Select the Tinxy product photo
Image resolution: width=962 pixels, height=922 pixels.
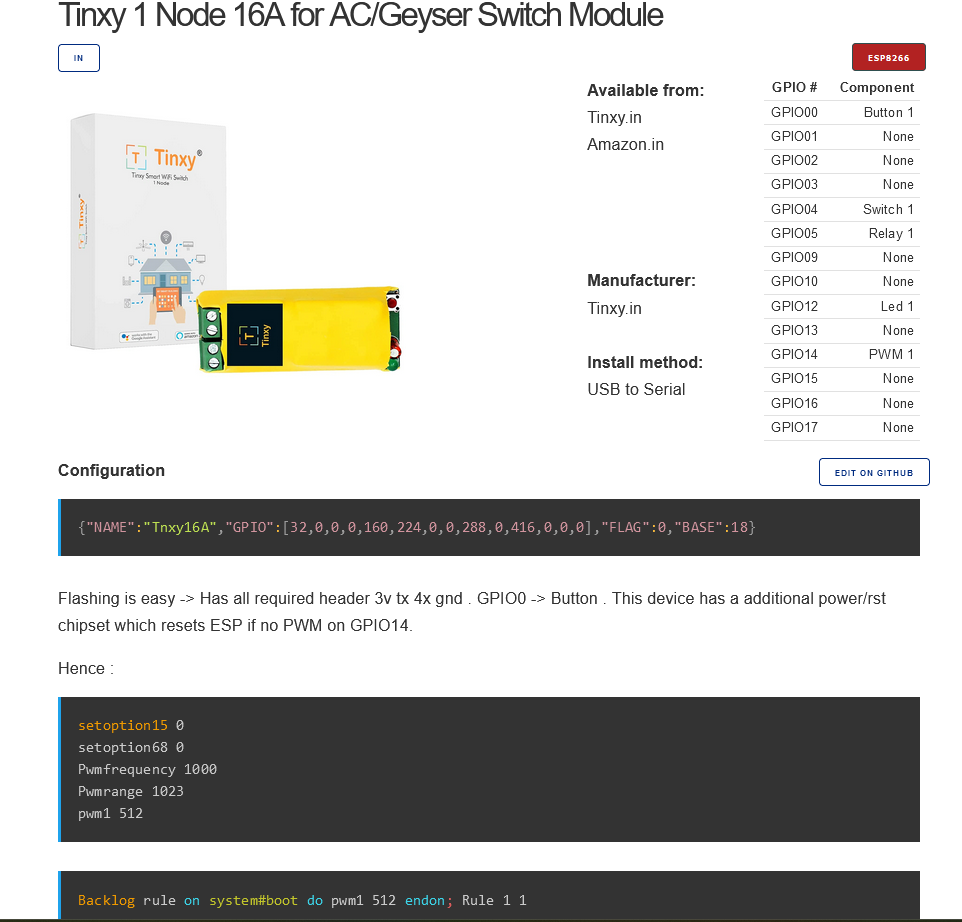click(235, 245)
